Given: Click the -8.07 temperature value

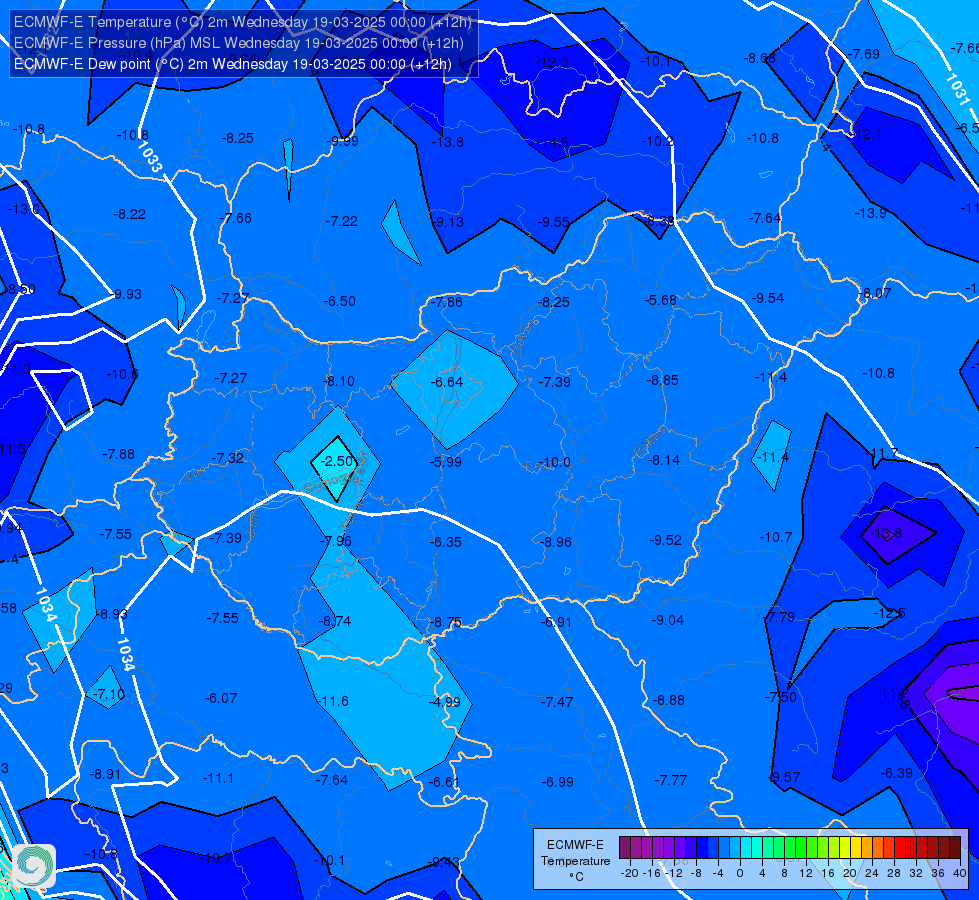Looking at the screenshot, I should click(875, 293).
